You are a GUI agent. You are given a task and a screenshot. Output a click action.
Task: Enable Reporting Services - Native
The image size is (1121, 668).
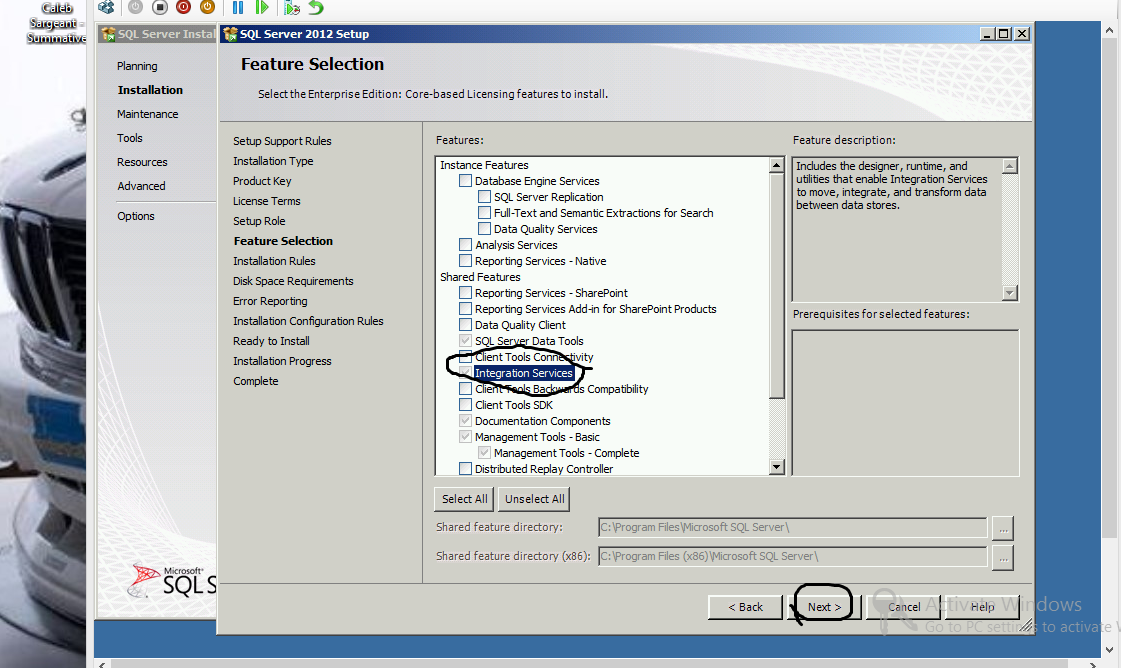[465, 261]
